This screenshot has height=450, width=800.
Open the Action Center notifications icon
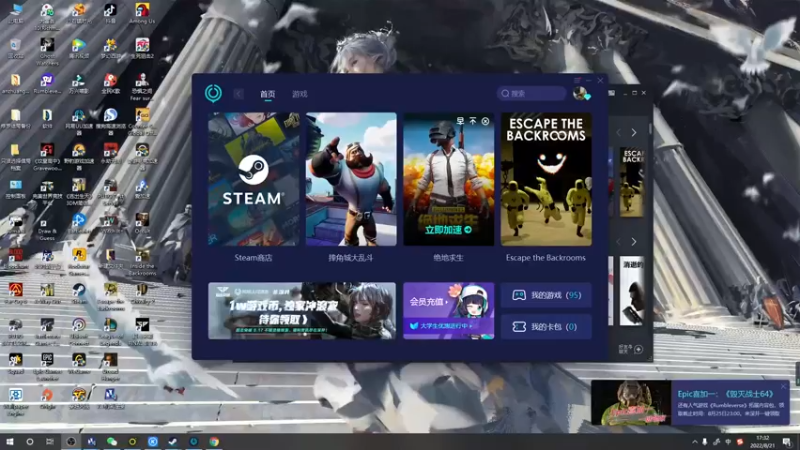click(787, 442)
